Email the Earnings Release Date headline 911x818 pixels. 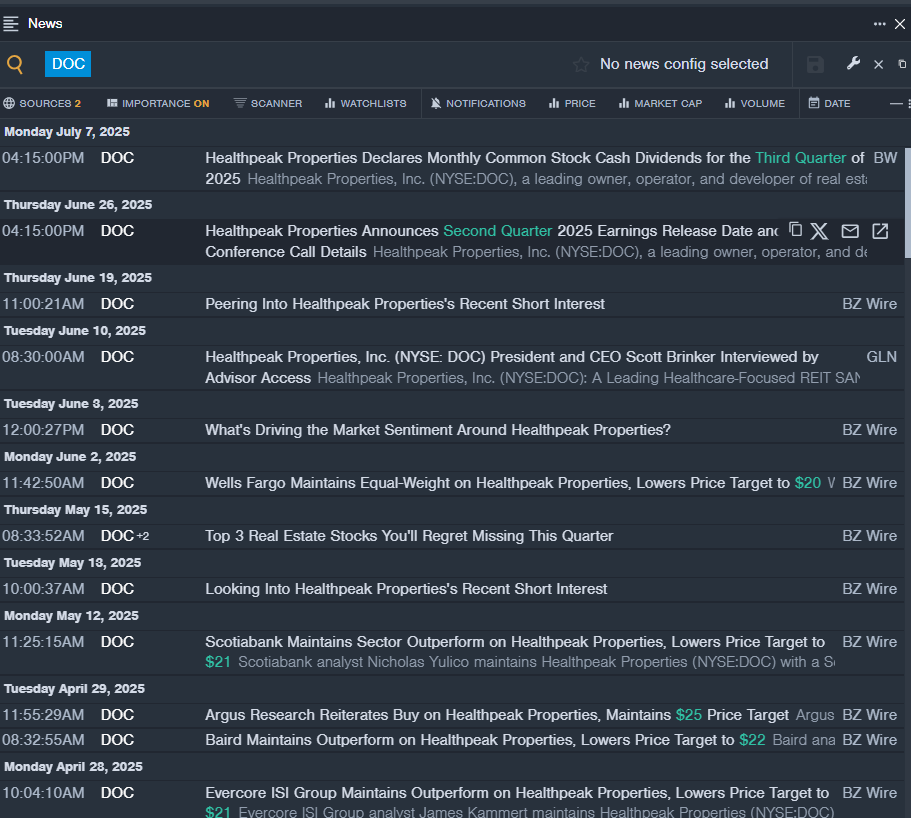pos(850,231)
